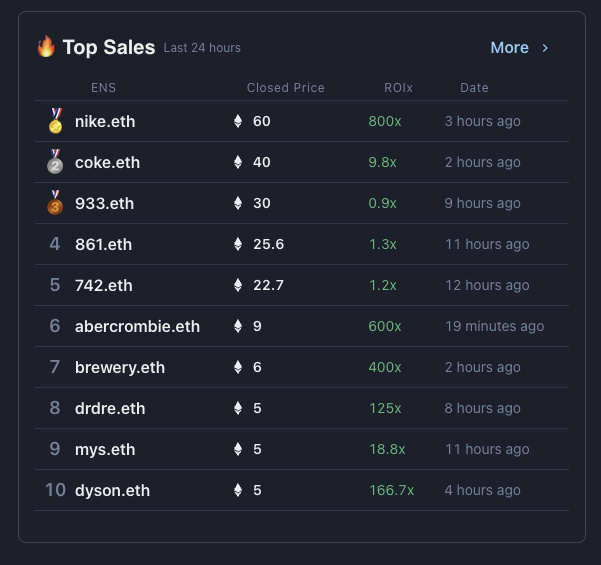601x565 pixels.
Task: Click the 30 closed price for 933.eth
Action: [262, 204]
